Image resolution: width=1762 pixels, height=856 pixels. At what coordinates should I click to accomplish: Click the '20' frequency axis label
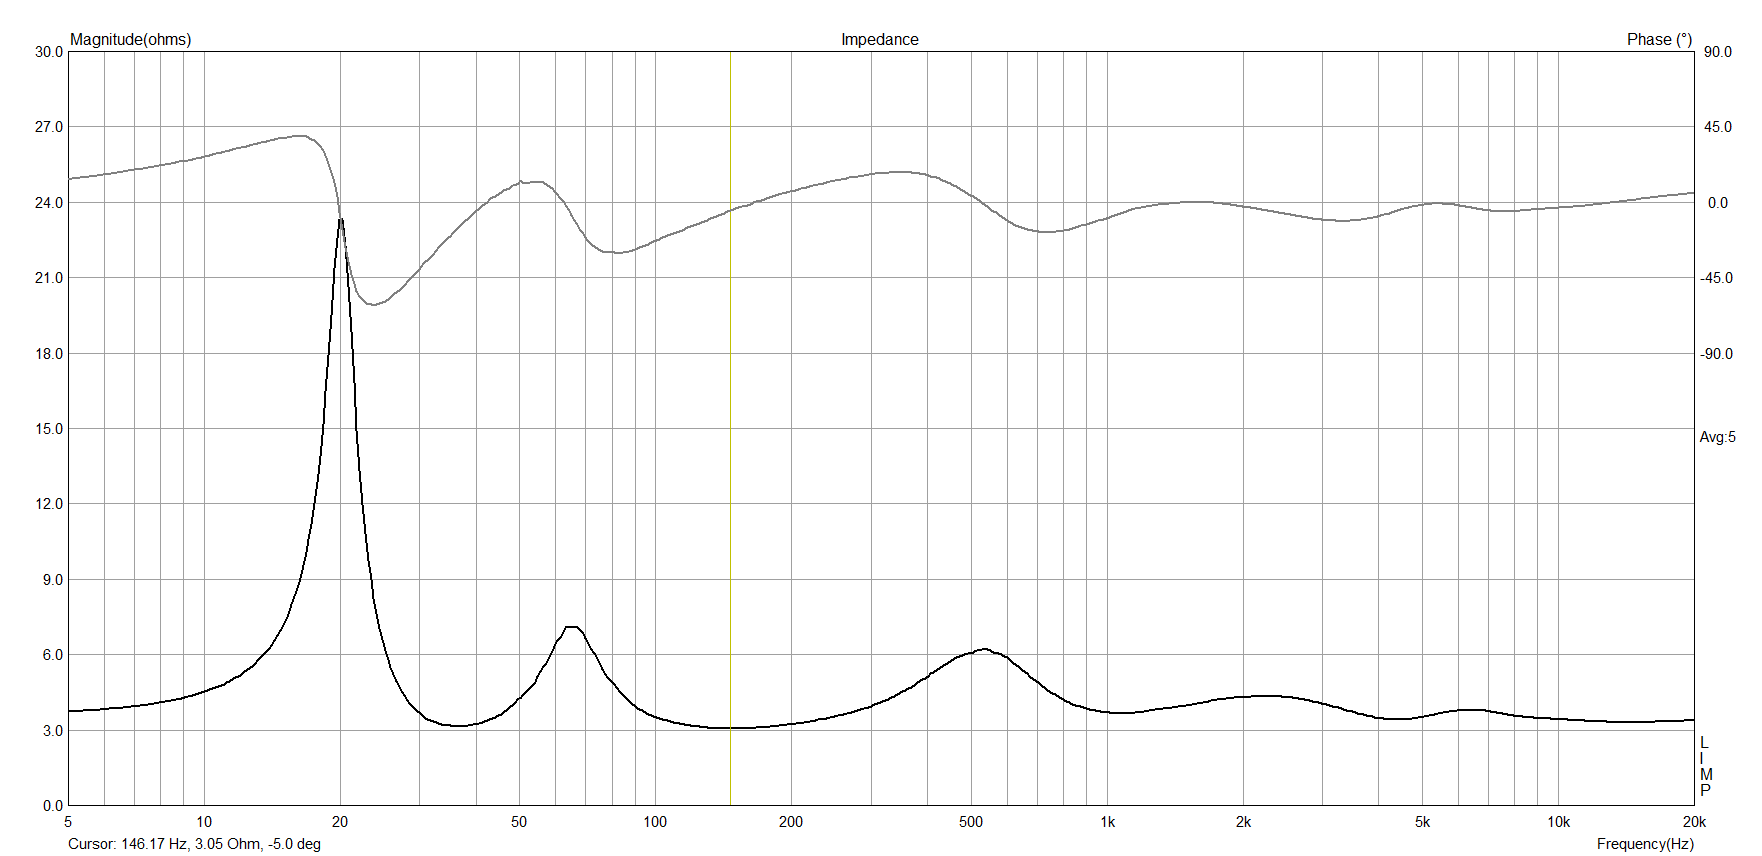point(340,822)
